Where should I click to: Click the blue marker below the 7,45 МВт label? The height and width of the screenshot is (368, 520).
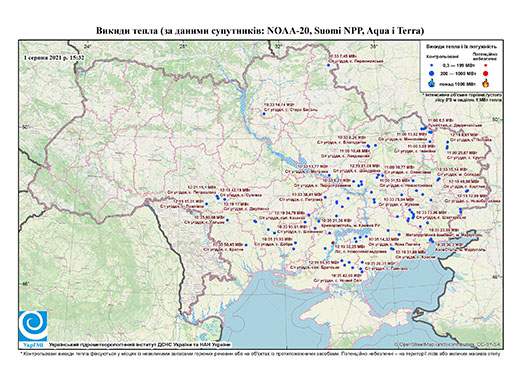(328, 65)
